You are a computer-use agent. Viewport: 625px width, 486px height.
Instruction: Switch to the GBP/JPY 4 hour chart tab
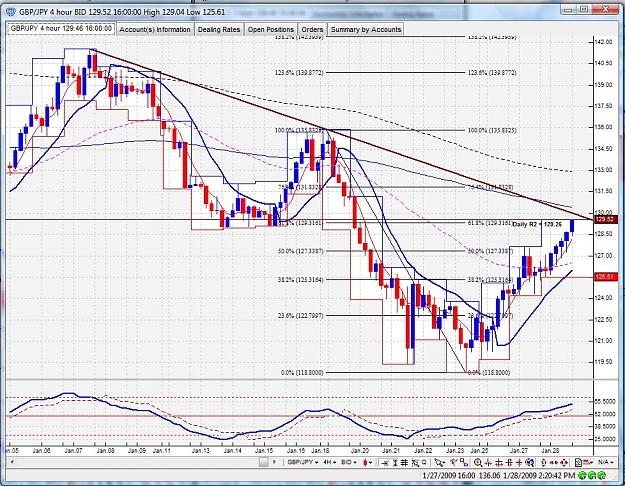[61, 29]
